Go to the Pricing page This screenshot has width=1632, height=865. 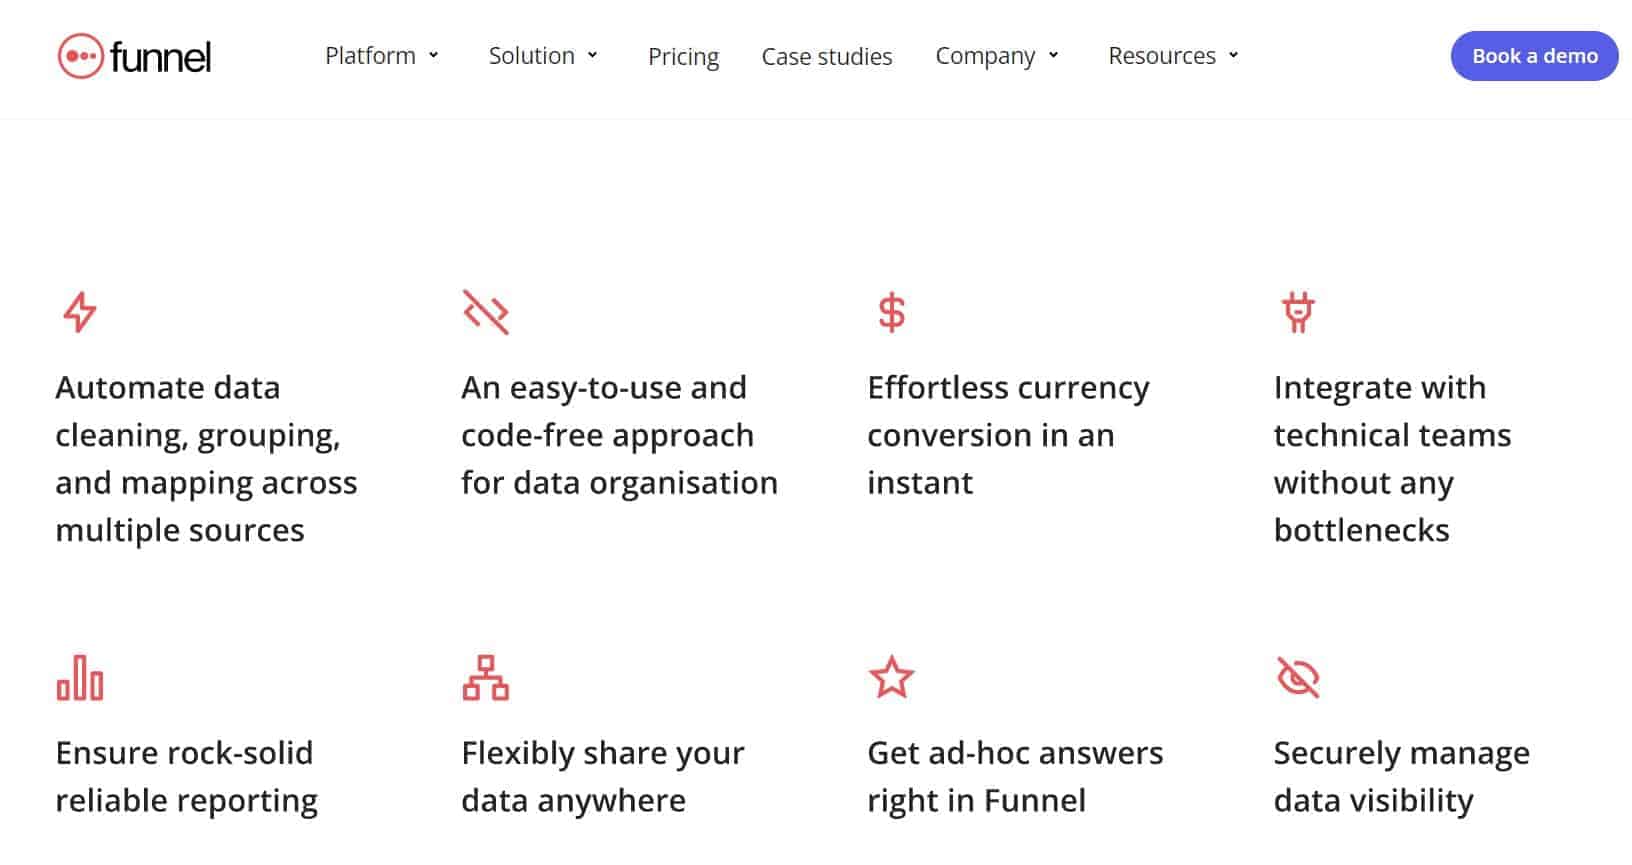coord(683,57)
